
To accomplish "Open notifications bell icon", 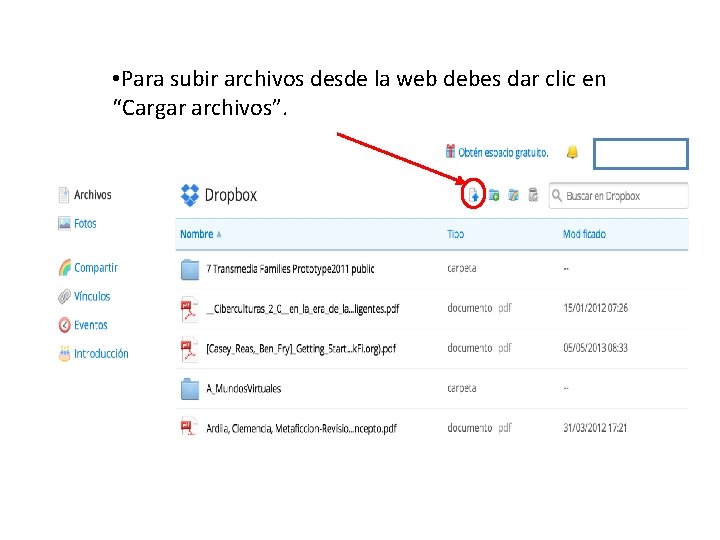I will (x=572, y=152).
